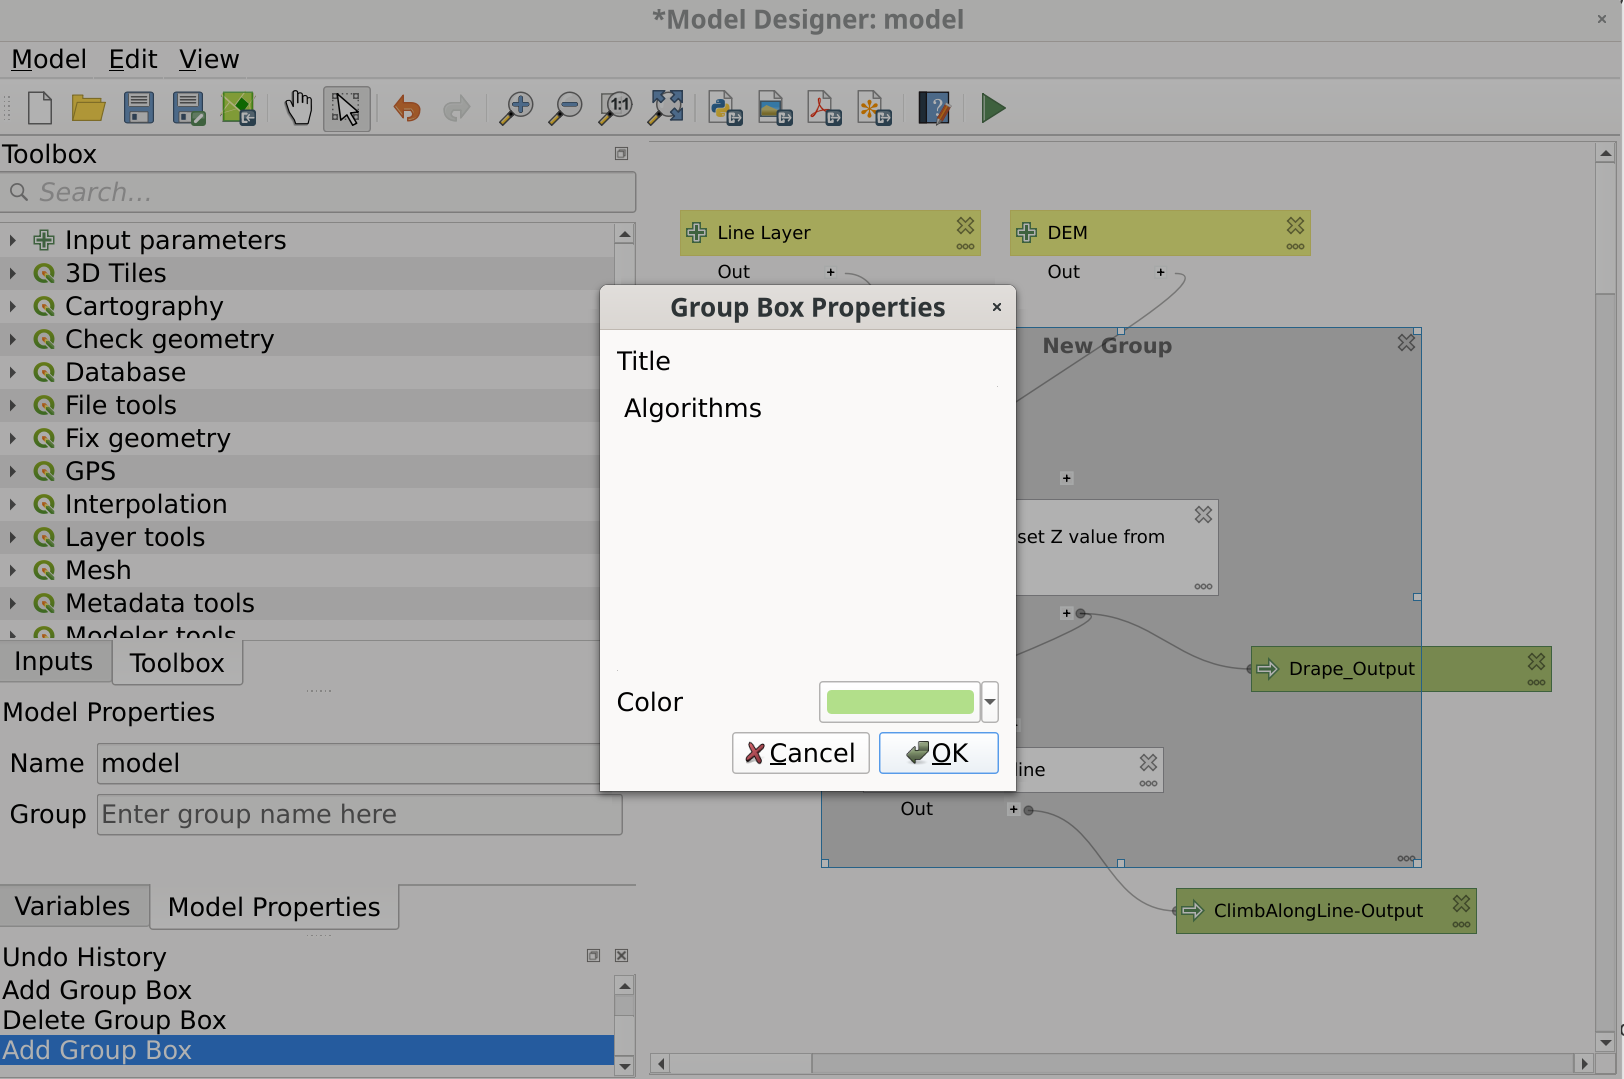The height and width of the screenshot is (1079, 1624).
Task: Select the Pan hand tool
Action: point(298,108)
